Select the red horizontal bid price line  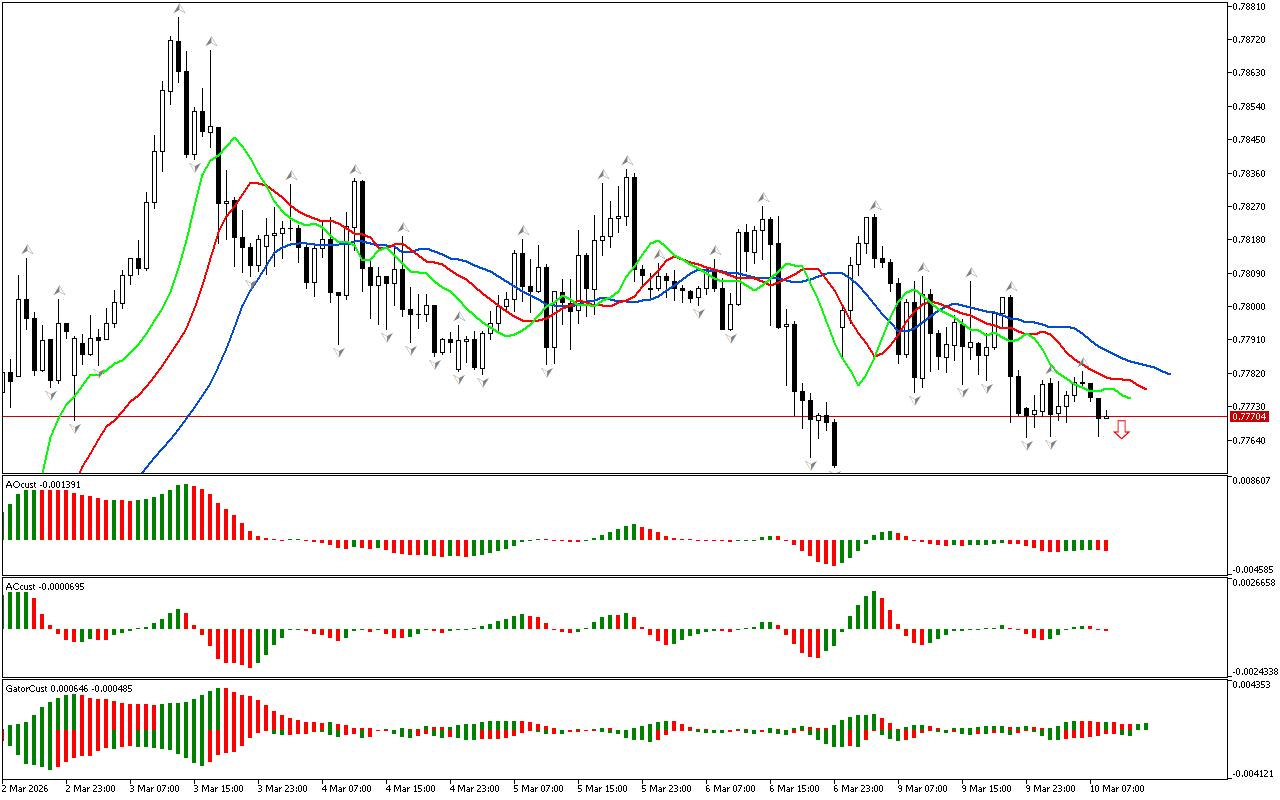[600, 416]
